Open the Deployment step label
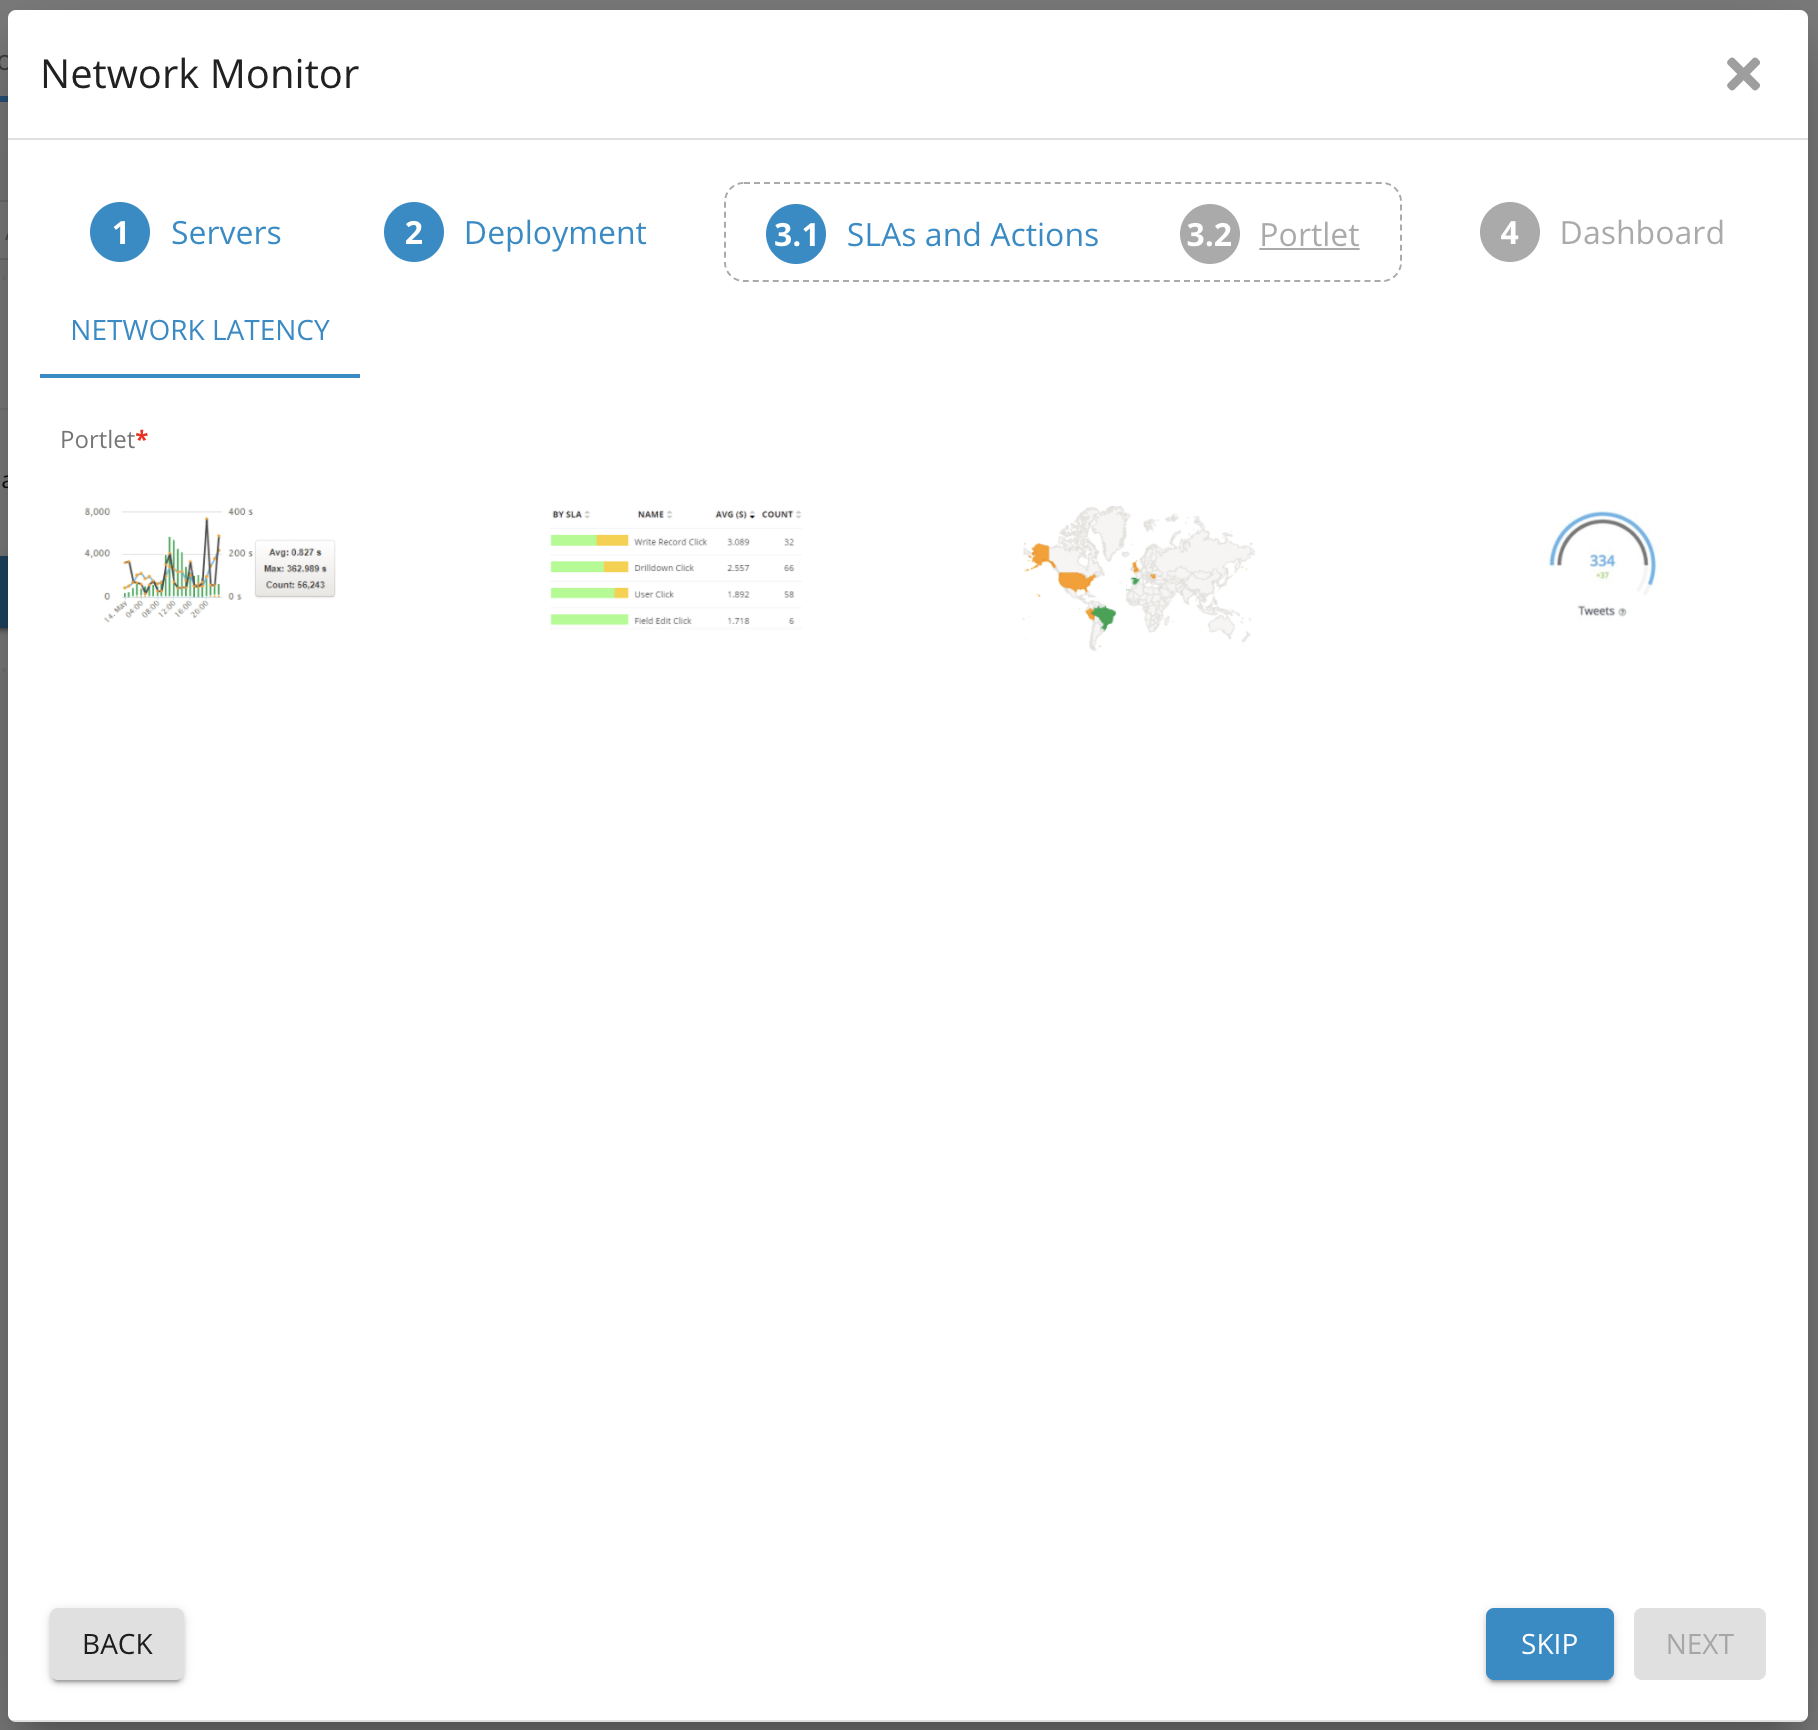Viewport: 1818px width, 1730px height. 555,233
